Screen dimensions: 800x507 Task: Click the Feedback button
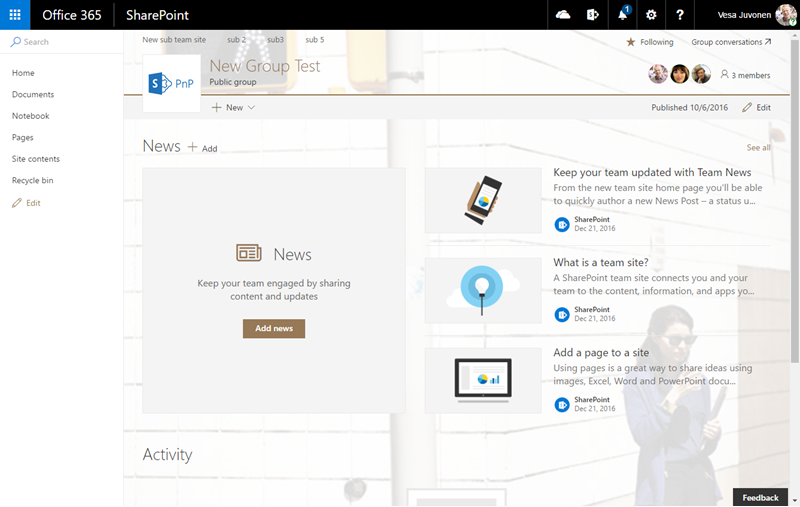(x=760, y=497)
